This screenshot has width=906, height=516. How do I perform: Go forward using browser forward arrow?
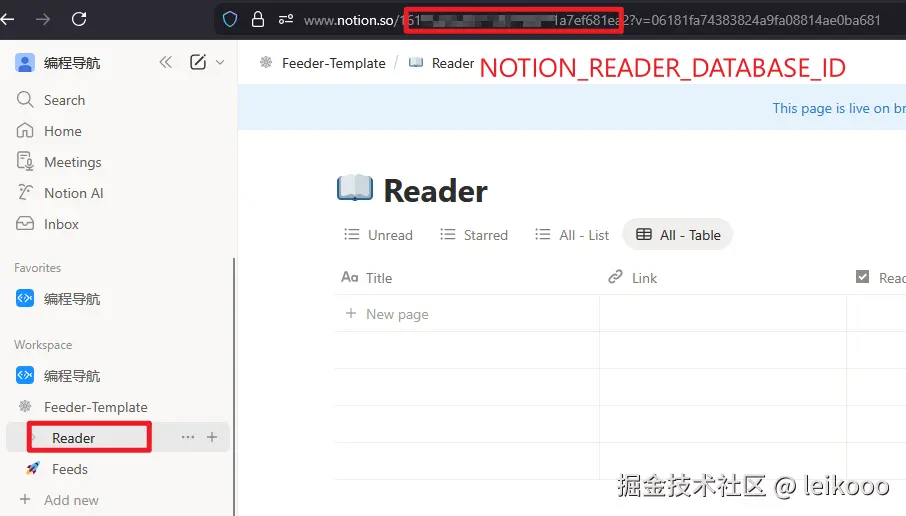point(43,20)
